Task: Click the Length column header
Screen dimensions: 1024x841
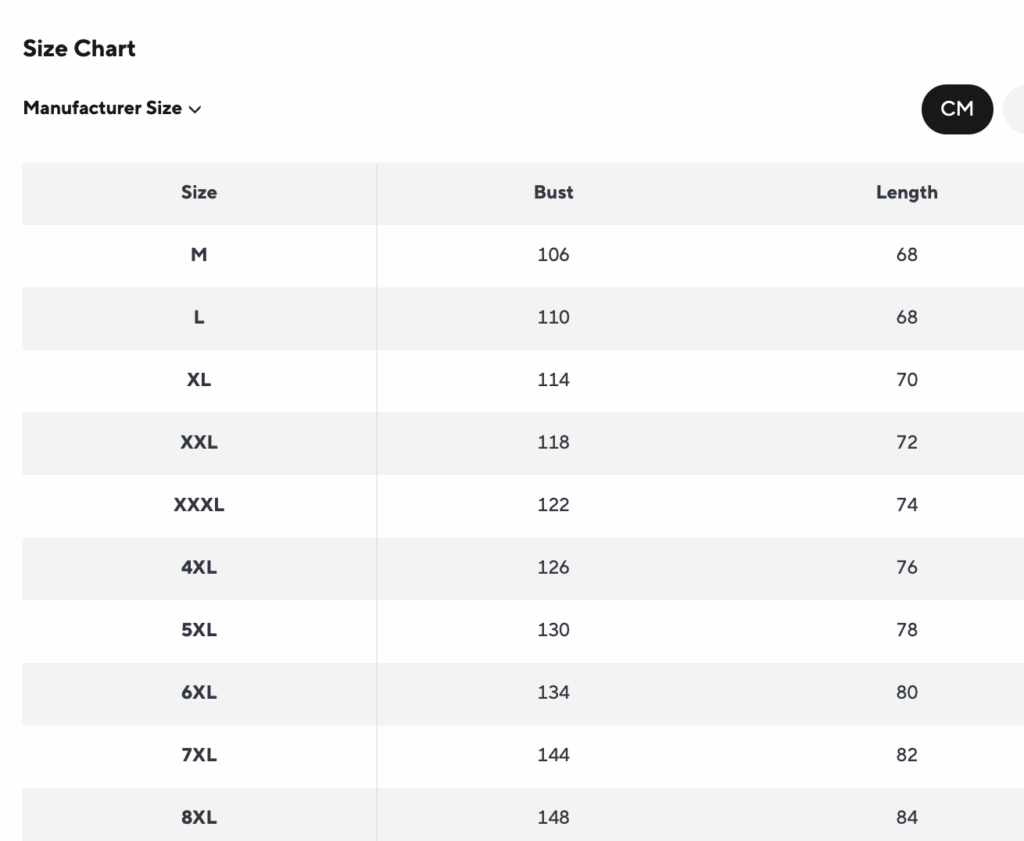Action: coord(906,192)
